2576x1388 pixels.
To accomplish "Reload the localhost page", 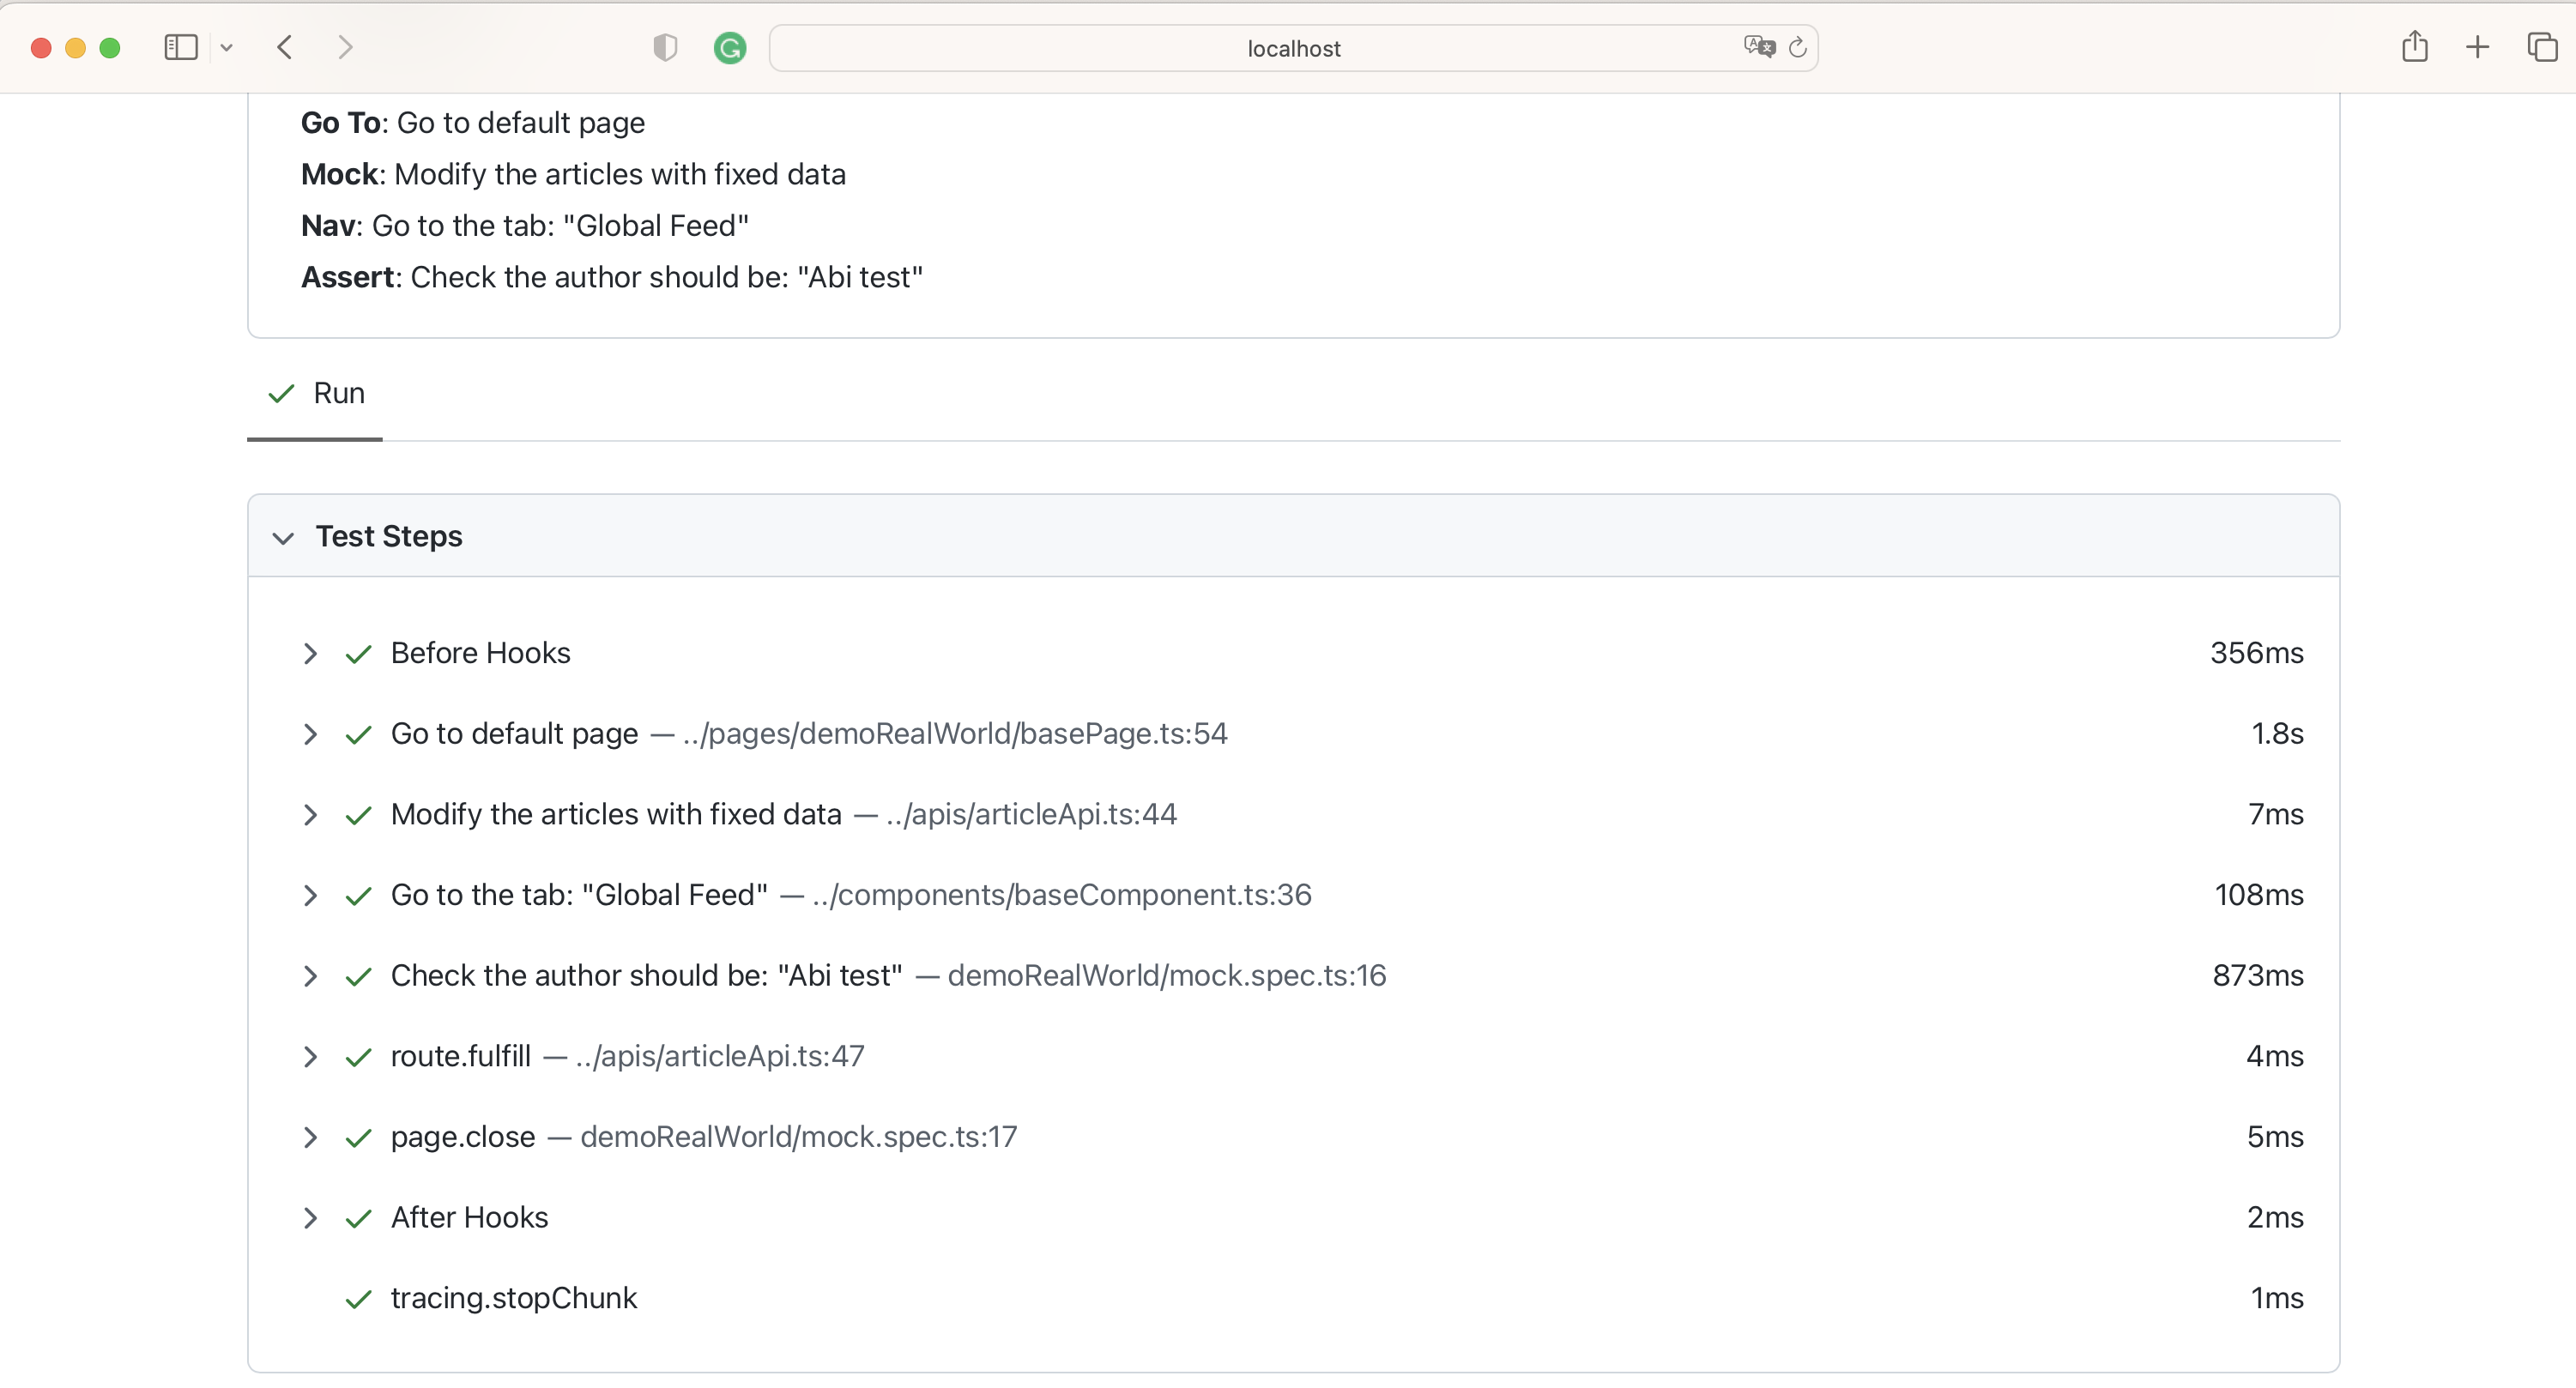I will (1797, 47).
